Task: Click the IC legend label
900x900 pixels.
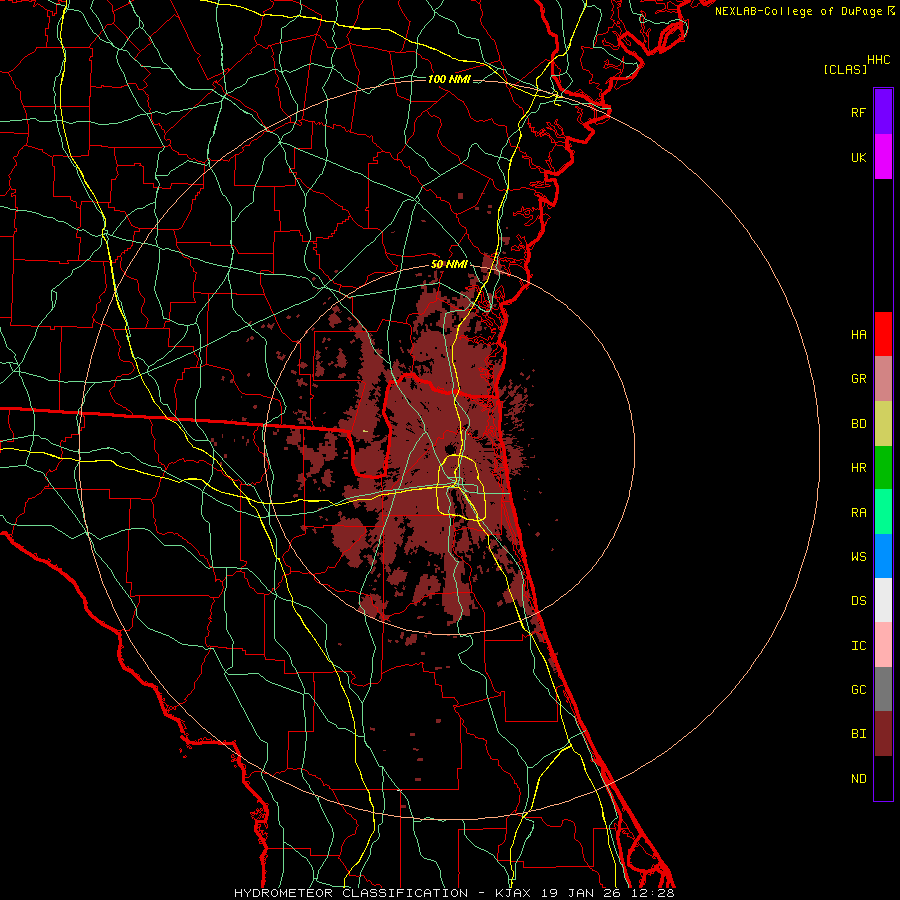Action: tap(858, 646)
